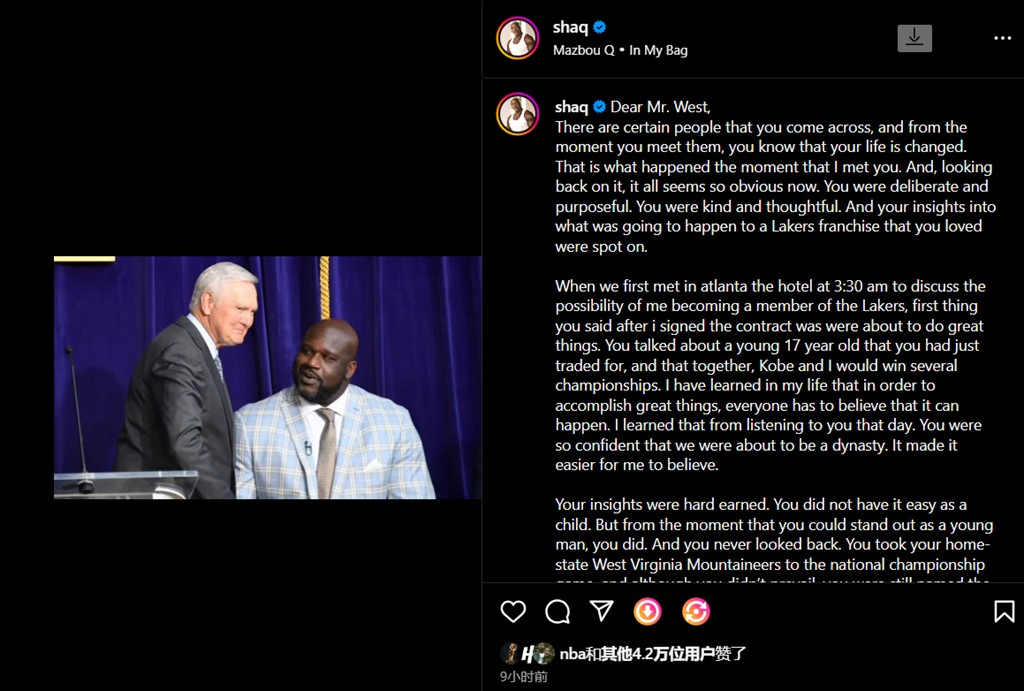This screenshot has height=691, width=1024.
Task: Click shaq's avatar beside the caption
Action: pos(518,114)
